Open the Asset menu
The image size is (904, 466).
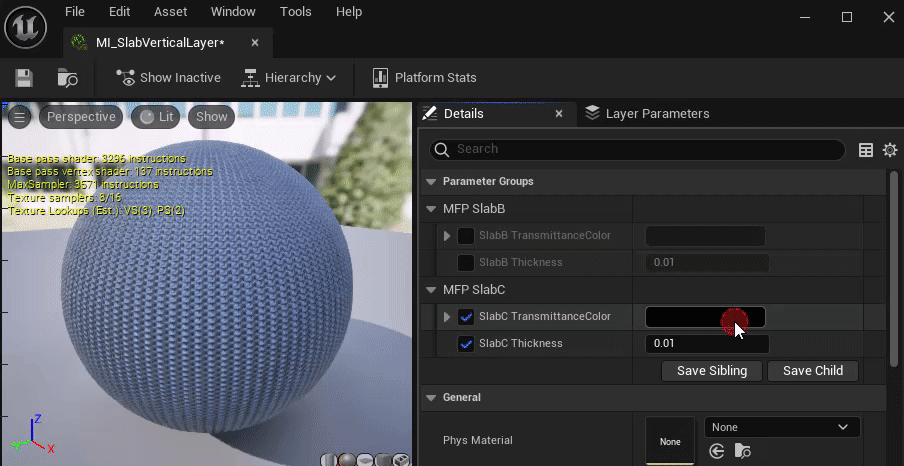171,12
